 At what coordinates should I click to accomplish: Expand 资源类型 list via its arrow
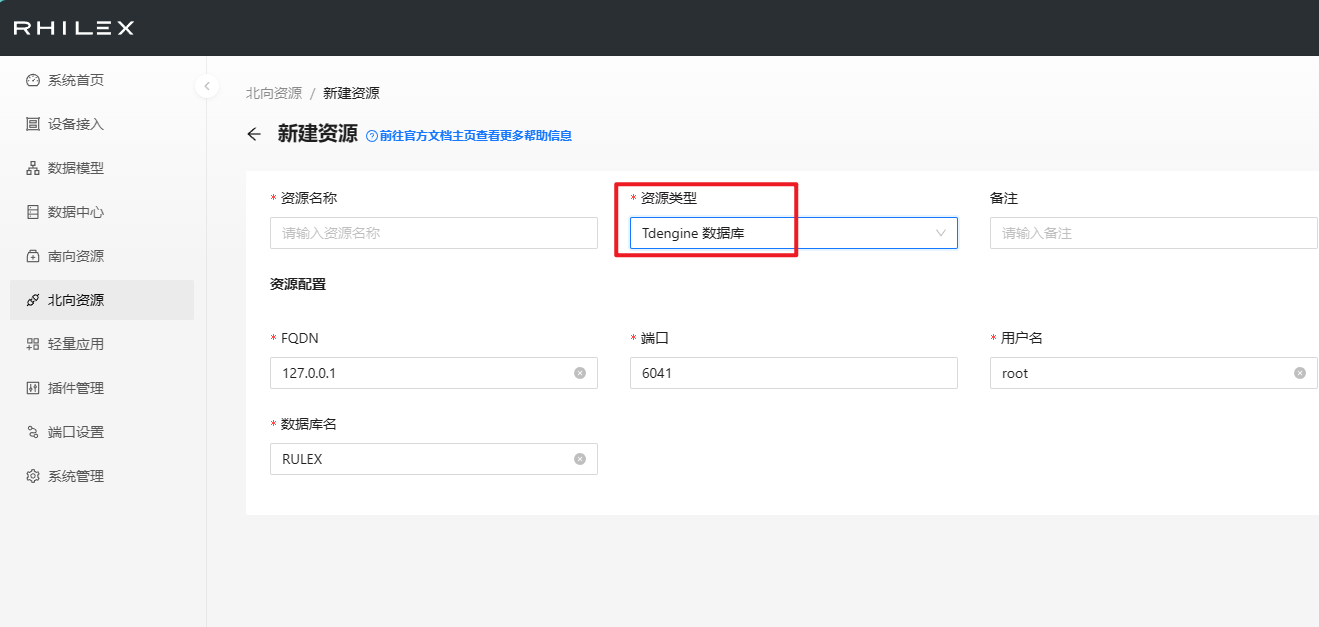(940, 233)
